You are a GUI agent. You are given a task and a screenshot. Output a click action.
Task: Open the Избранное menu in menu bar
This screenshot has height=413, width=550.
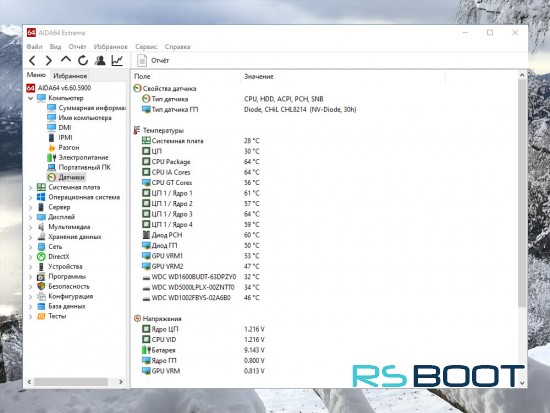pyautogui.click(x=110, y=47)
